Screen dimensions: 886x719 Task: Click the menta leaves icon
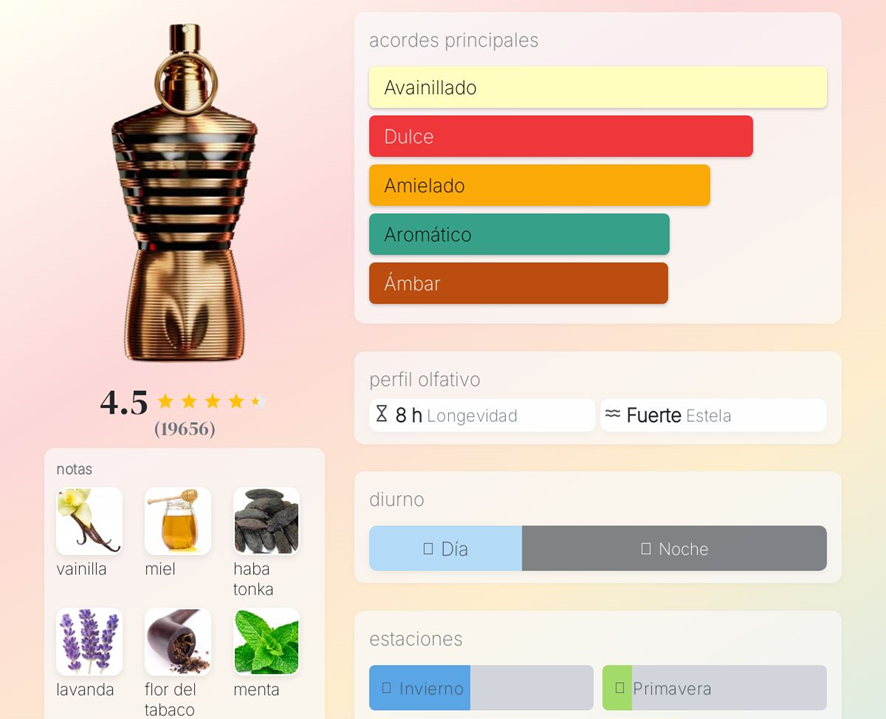[266, 642]
